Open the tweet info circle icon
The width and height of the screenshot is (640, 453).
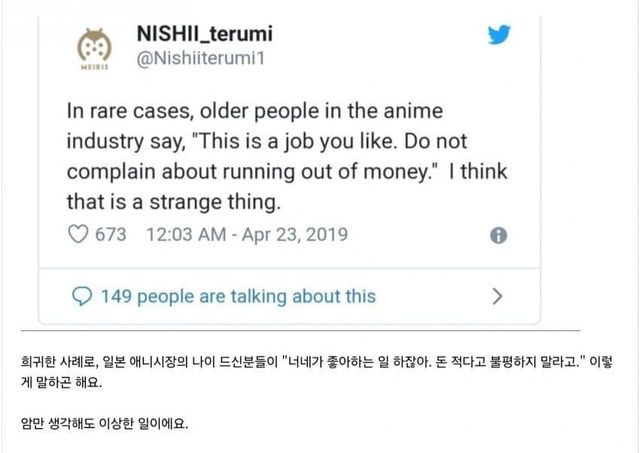498,236
